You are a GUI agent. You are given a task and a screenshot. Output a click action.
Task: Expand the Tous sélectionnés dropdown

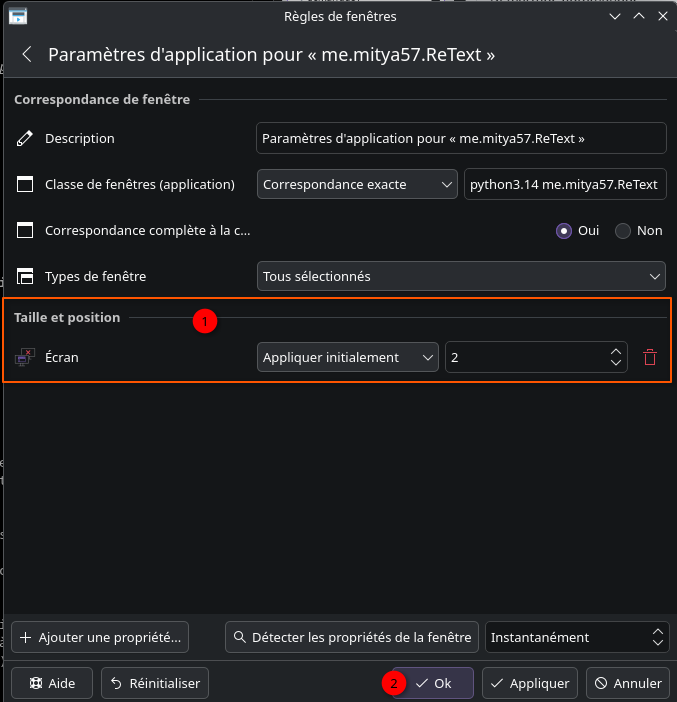[x=461, y=276]
